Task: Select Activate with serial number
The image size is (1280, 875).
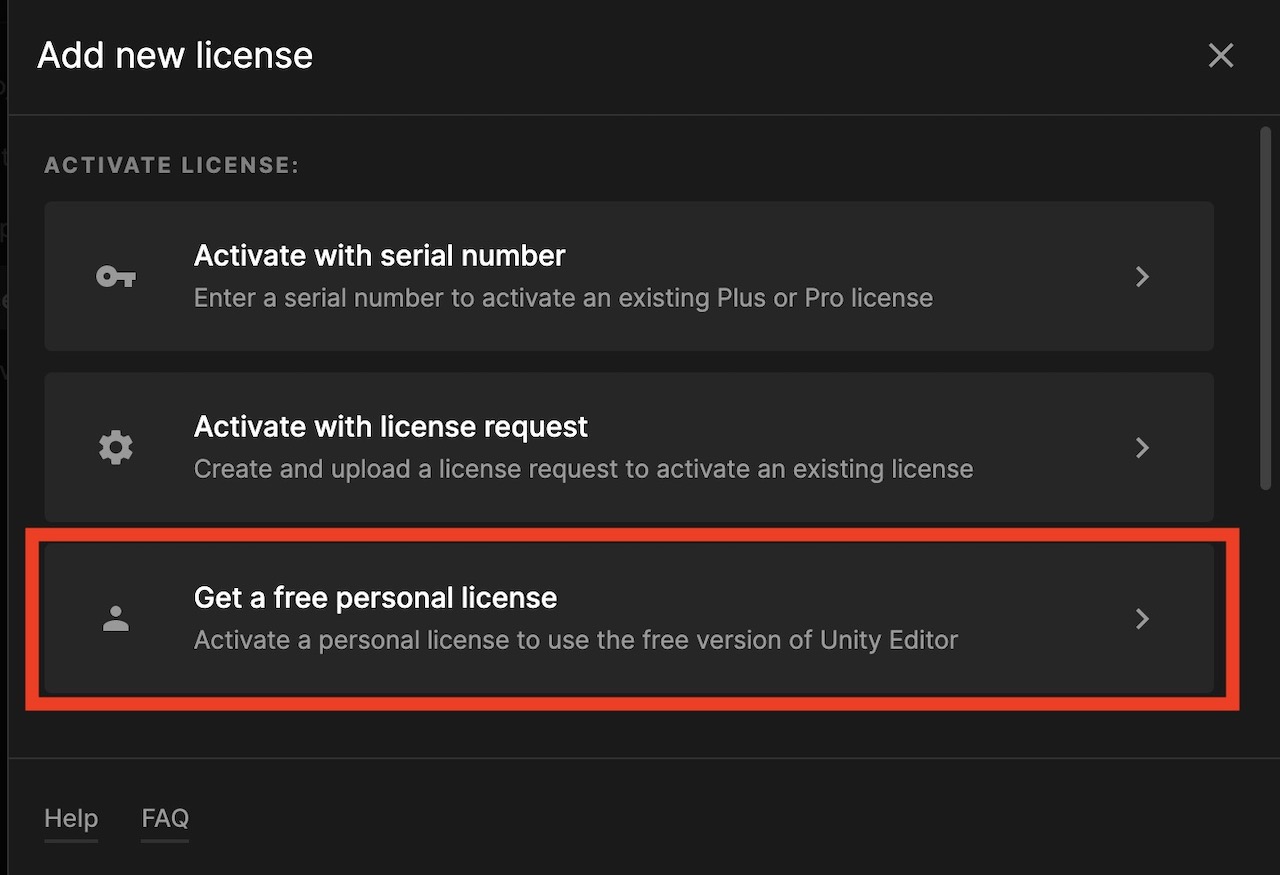Action: 380,256
